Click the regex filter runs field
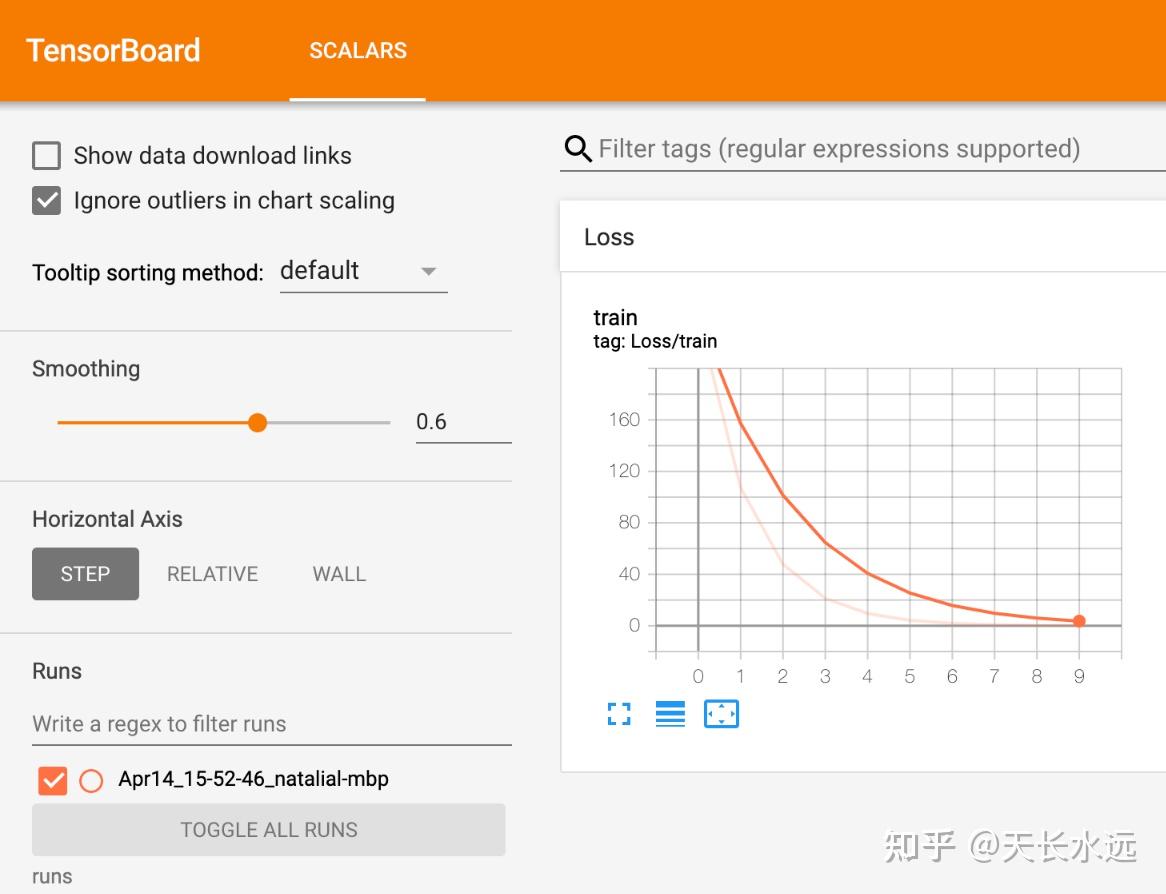The width and height of the screenshot is (1166, 894). pos(271,724)
